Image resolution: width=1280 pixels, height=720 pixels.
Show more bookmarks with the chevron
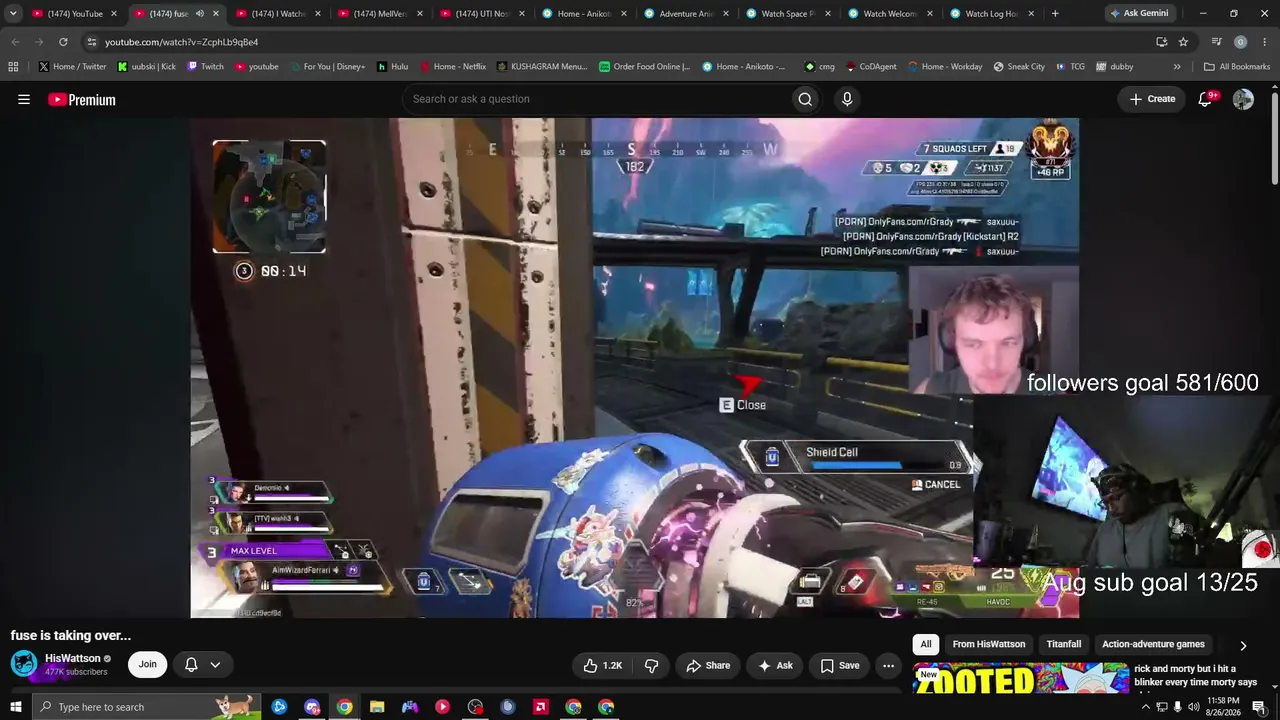(1177, 67)
